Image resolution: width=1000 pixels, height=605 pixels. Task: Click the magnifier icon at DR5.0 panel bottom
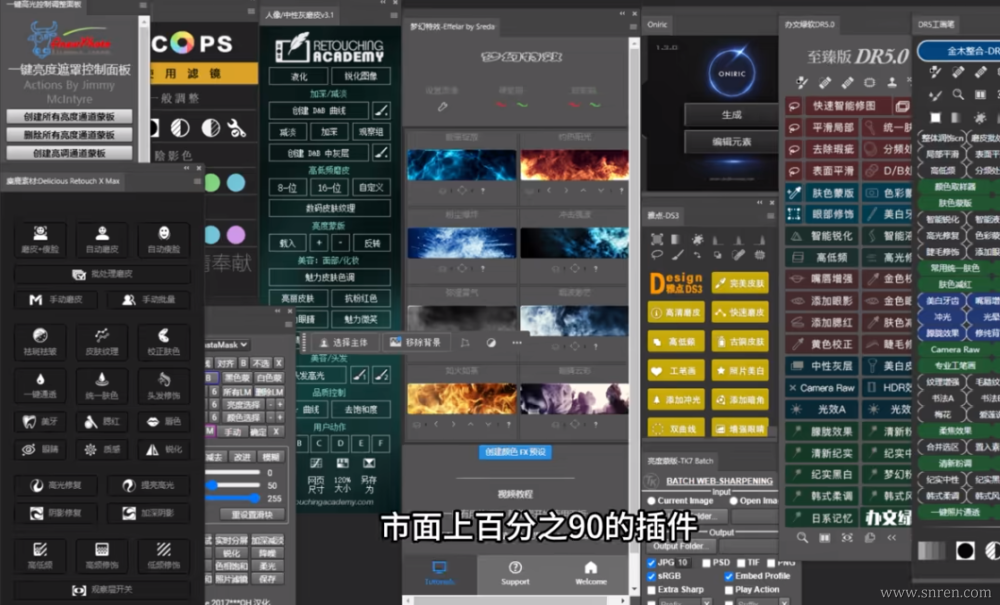coord(802,538)
